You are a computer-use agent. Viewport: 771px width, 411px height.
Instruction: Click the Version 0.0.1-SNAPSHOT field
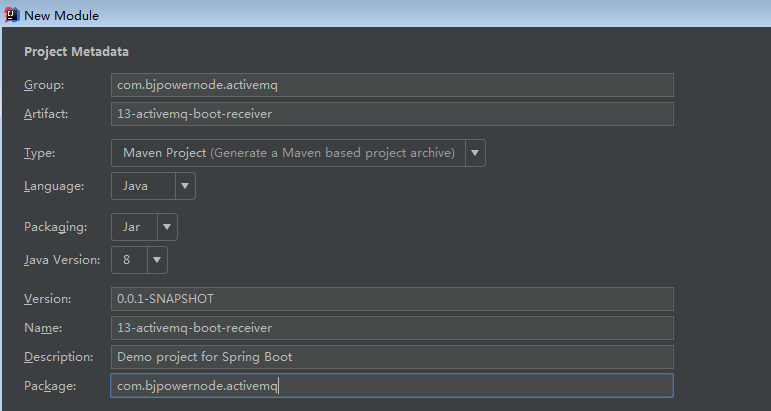click(x=392, y=299)
